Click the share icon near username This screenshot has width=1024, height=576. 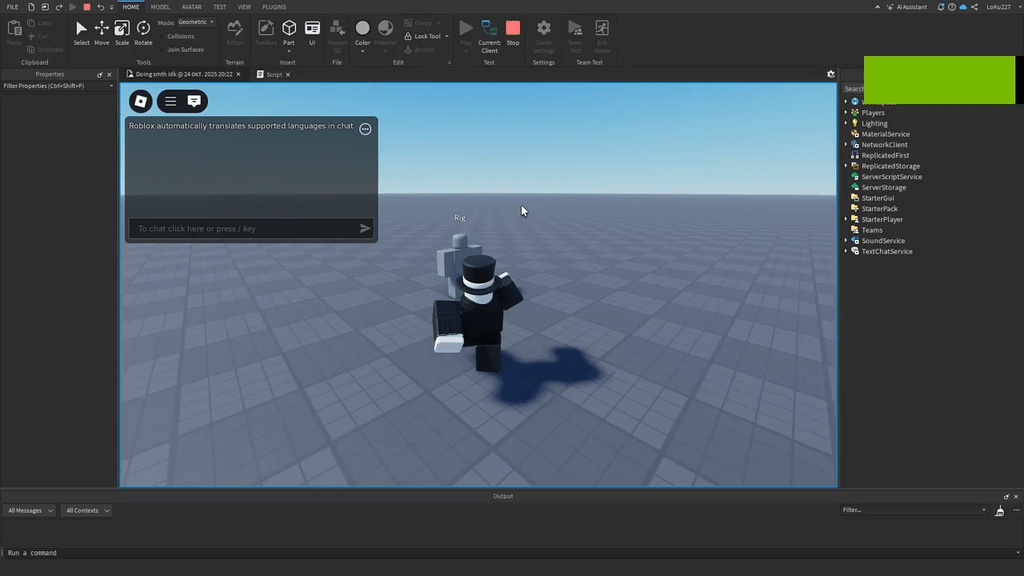tap(974, 7)
